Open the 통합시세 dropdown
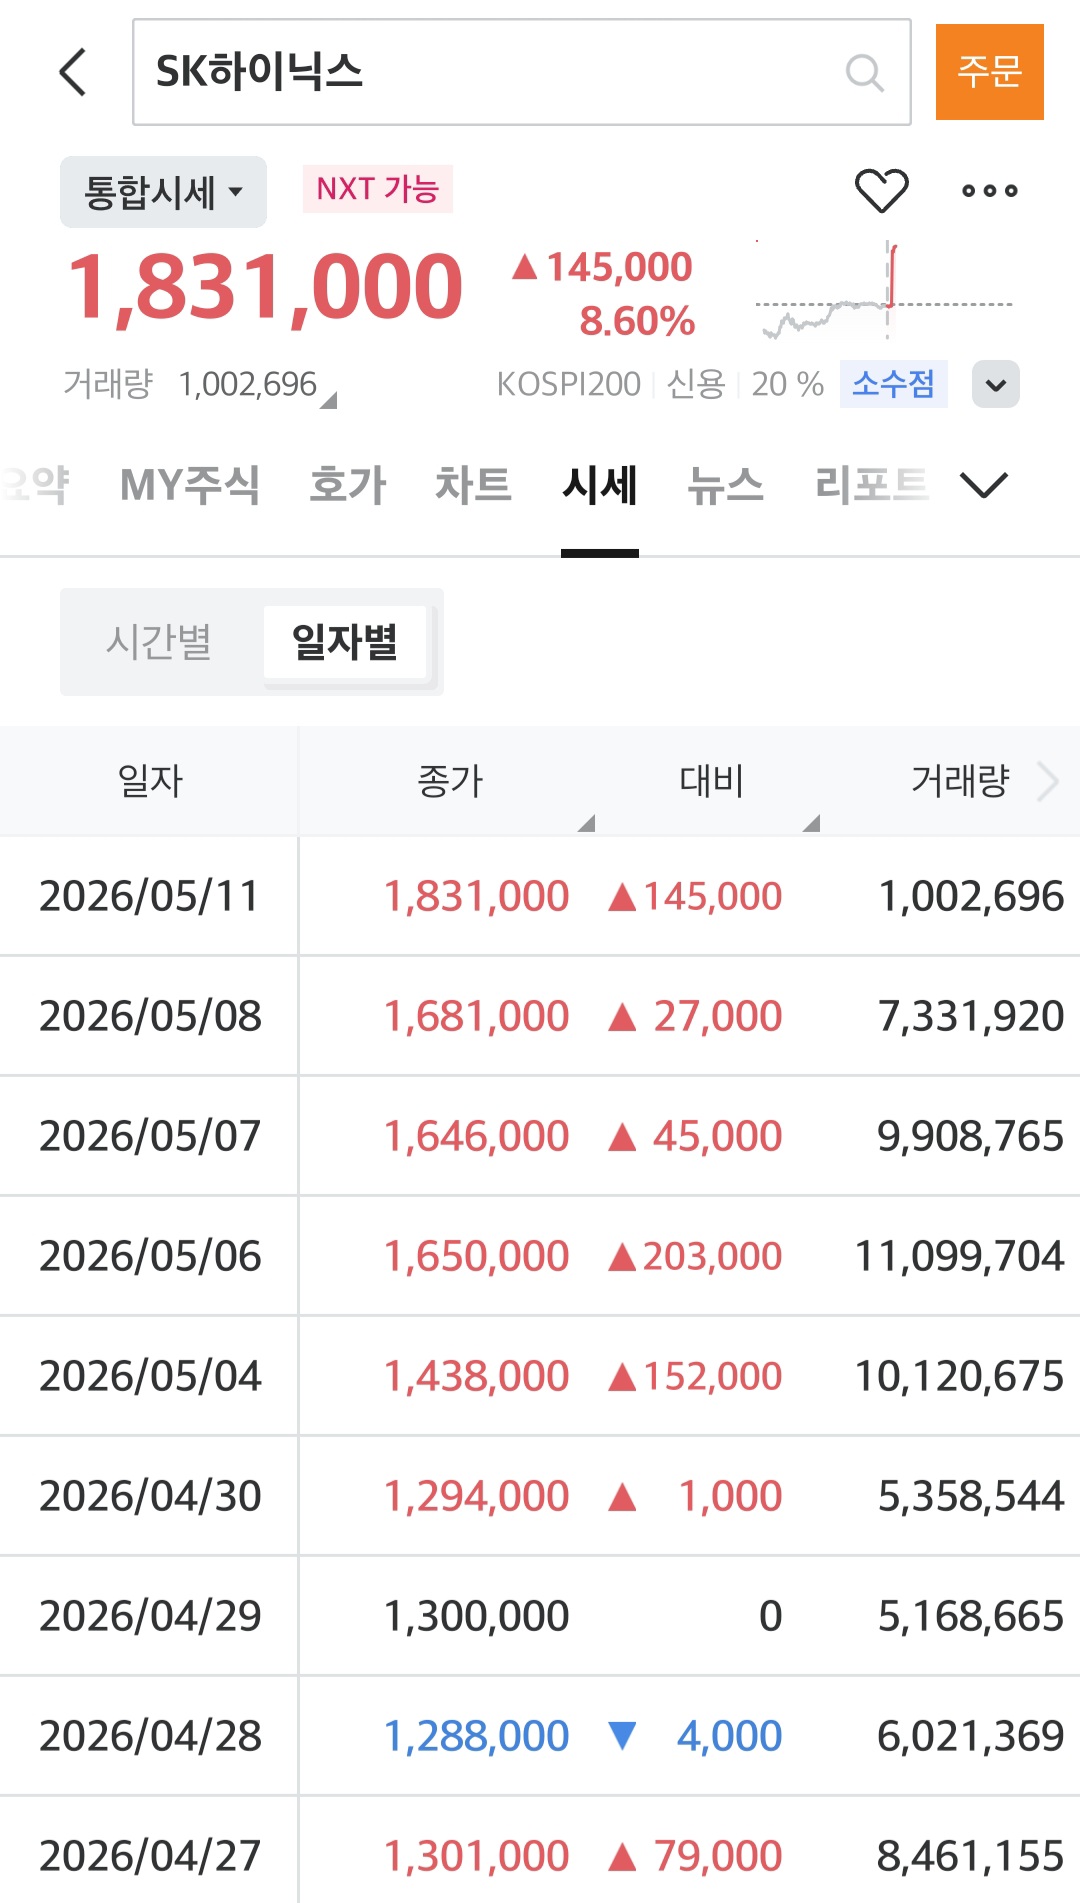Image resolution: width=1080 pixels, height=1903 pixels. click(163, 192)
